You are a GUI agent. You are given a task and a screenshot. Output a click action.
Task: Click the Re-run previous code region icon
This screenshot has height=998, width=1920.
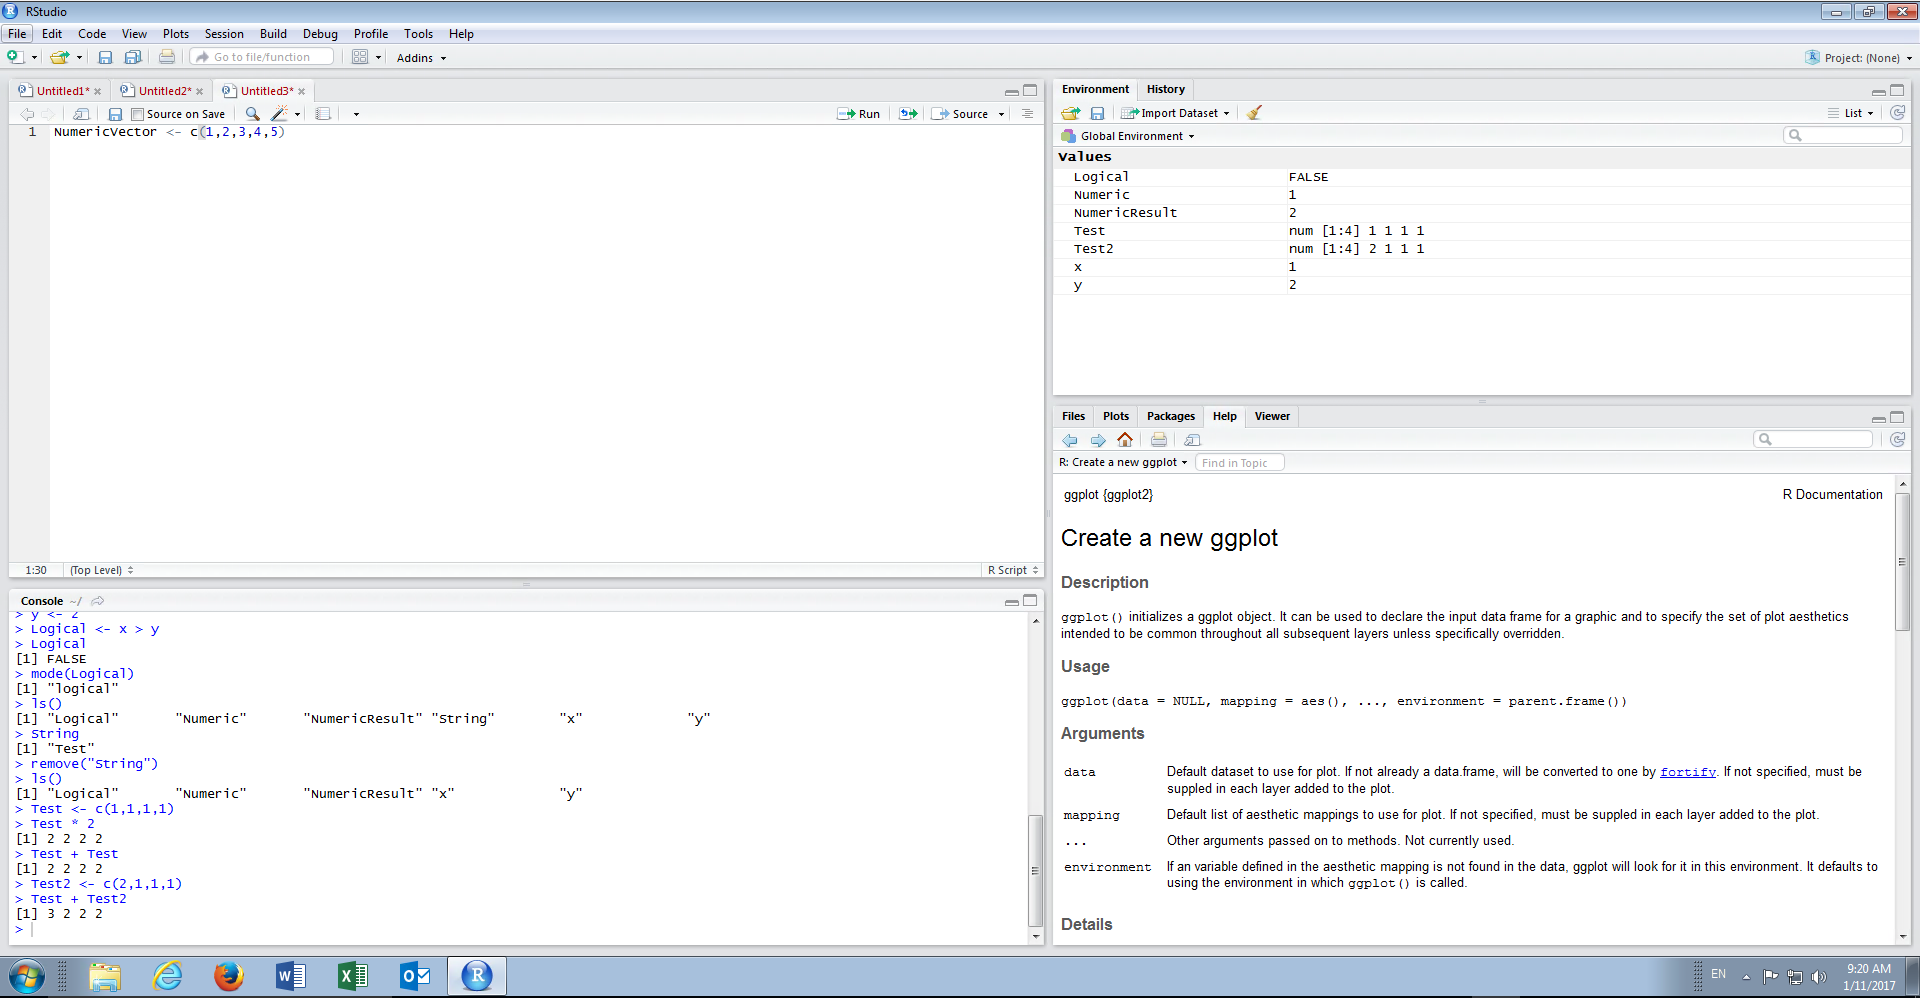tap(908, 114)
